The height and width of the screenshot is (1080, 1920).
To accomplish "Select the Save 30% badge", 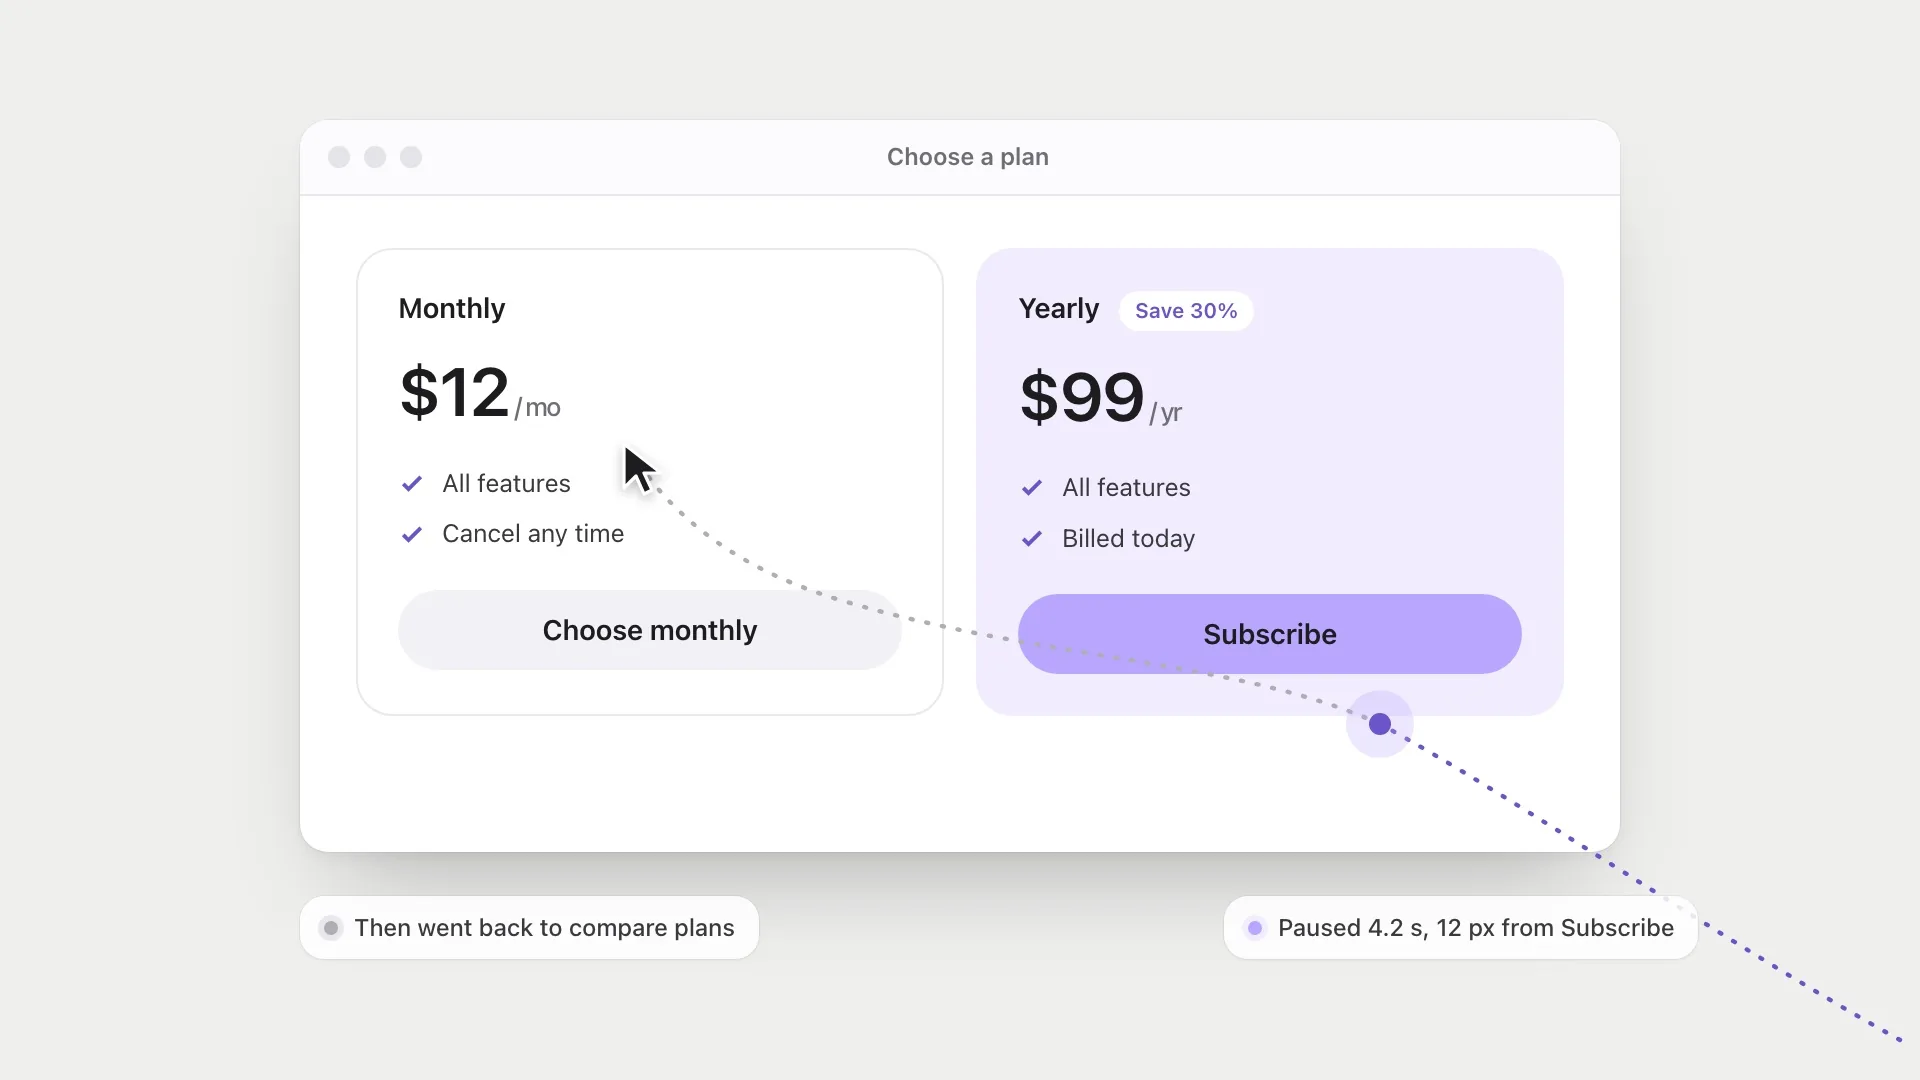I will (x=1186, y=311).
